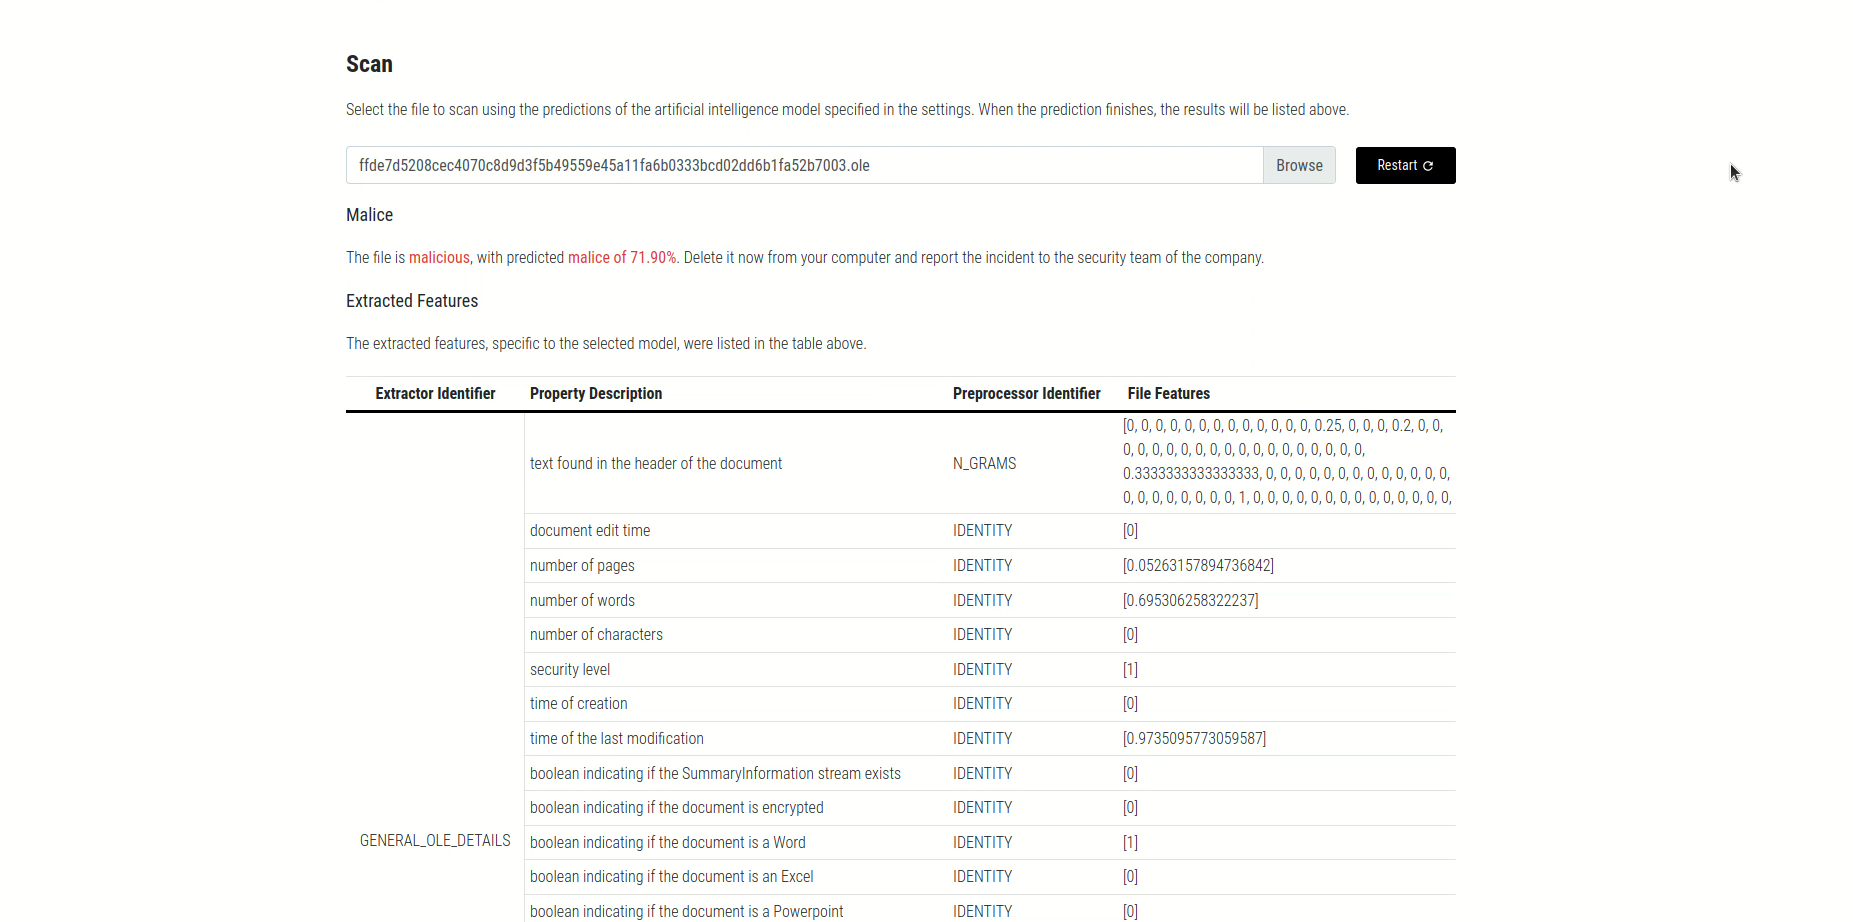
Task: Click the red 'malice of 71.90%' text
Action: (622, 258)
